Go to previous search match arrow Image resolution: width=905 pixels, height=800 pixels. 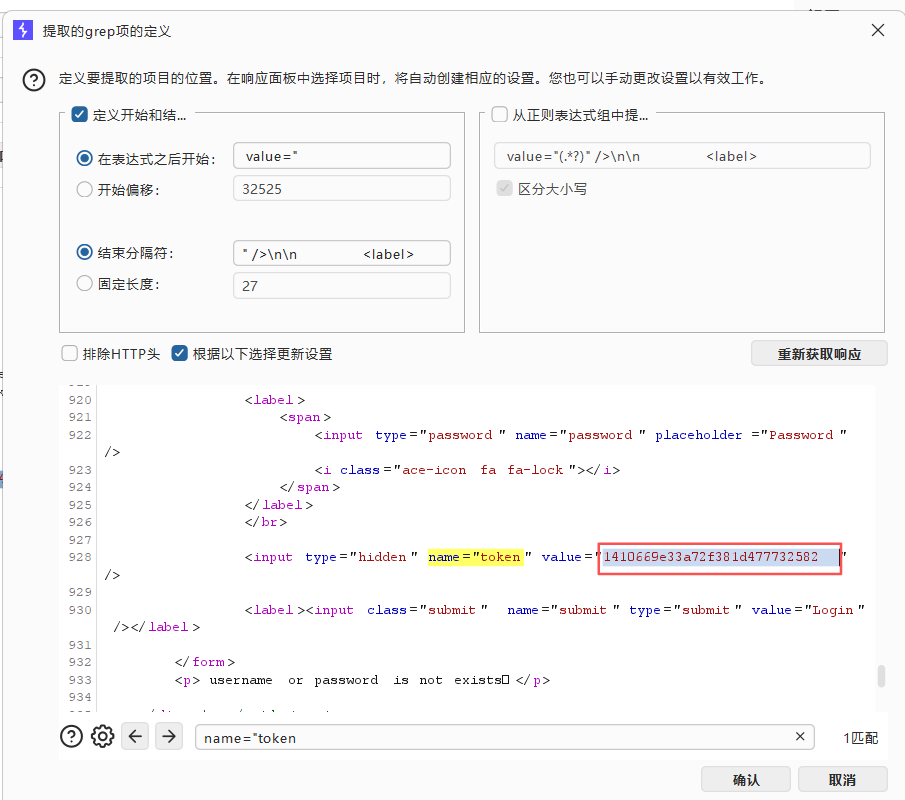click(135, 737)
